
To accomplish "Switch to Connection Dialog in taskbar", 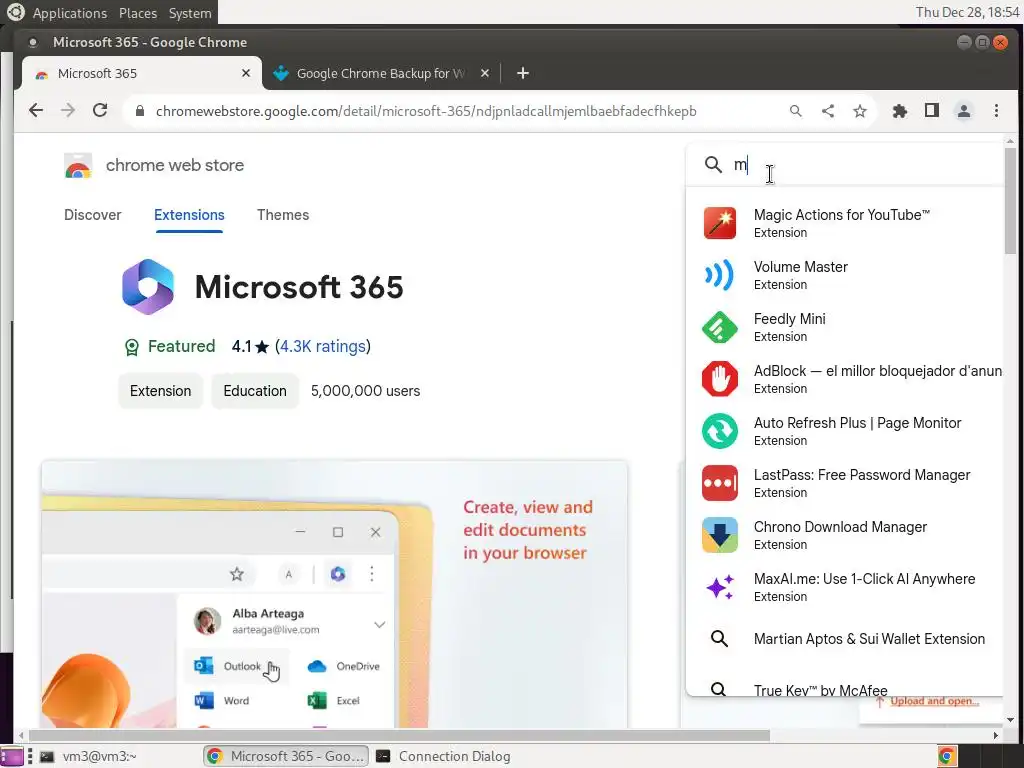I will [x=444, y=756].
